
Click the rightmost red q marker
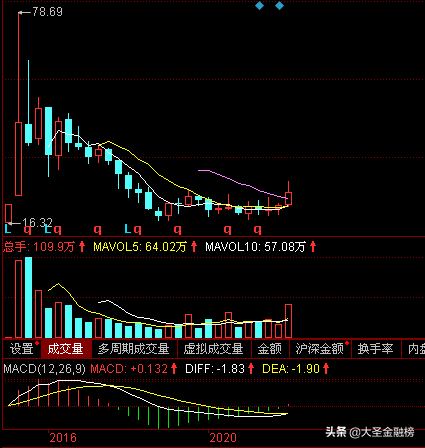(258, 229)
